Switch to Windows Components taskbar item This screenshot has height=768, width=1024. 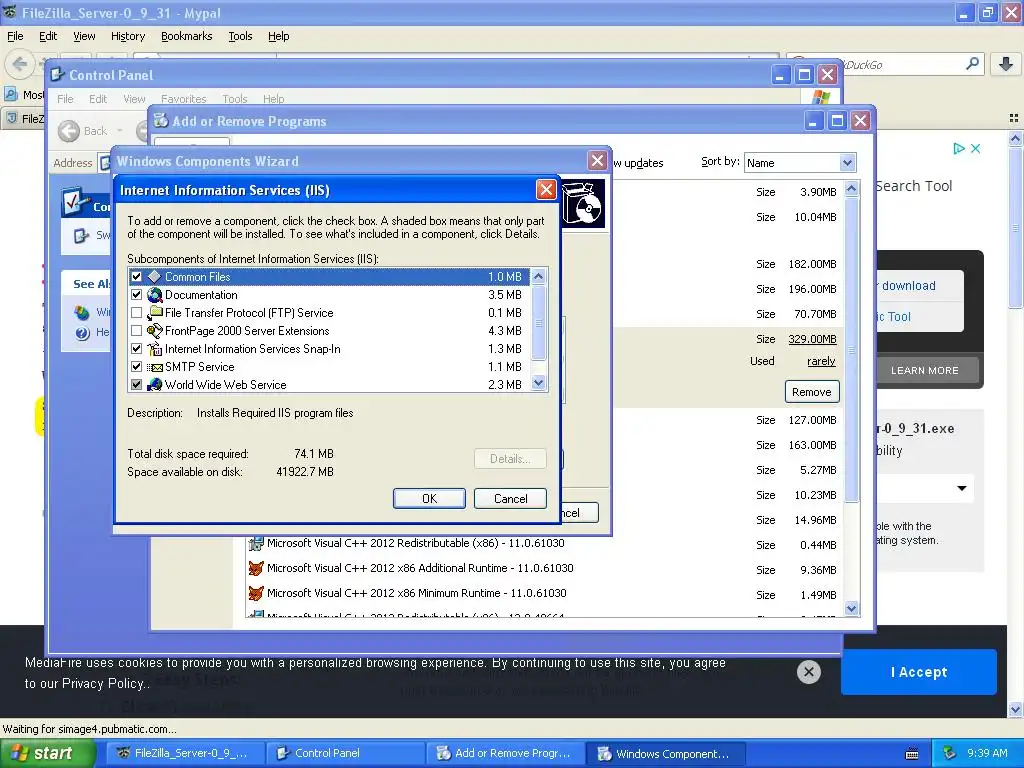pos(665,754)
